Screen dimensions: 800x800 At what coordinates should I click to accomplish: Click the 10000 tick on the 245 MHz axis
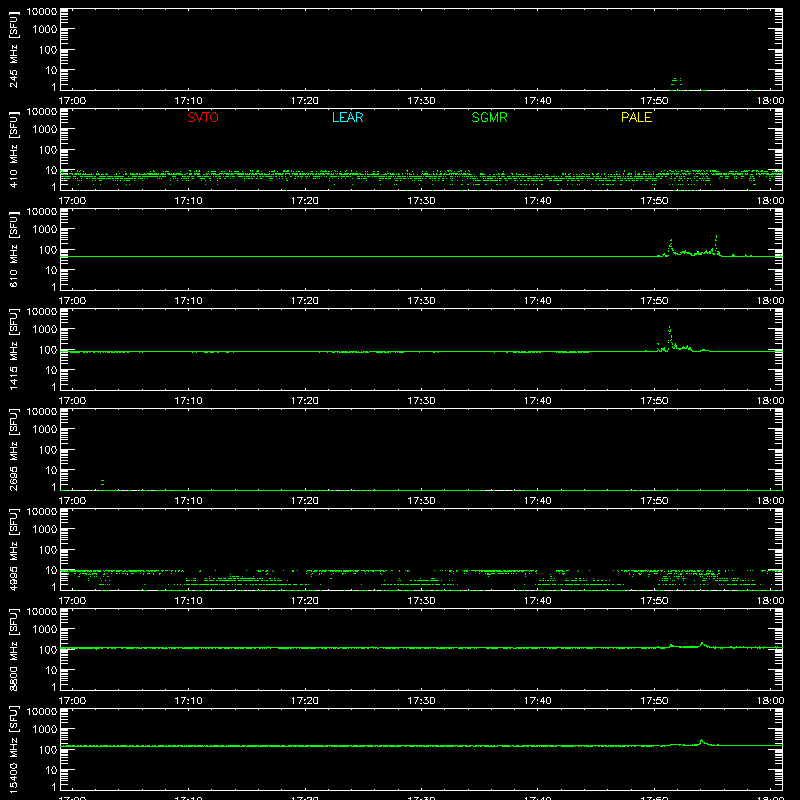42,12
